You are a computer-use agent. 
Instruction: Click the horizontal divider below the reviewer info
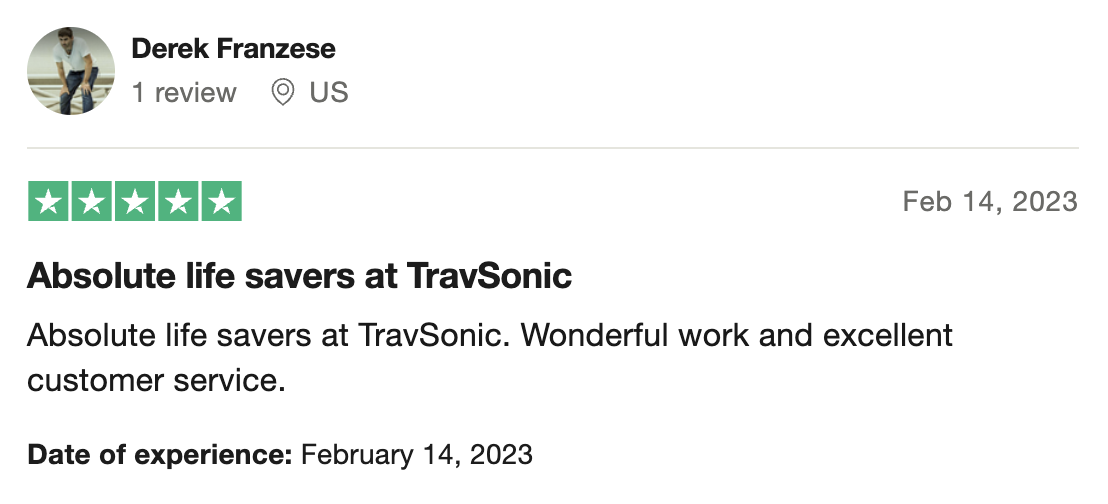553,148
